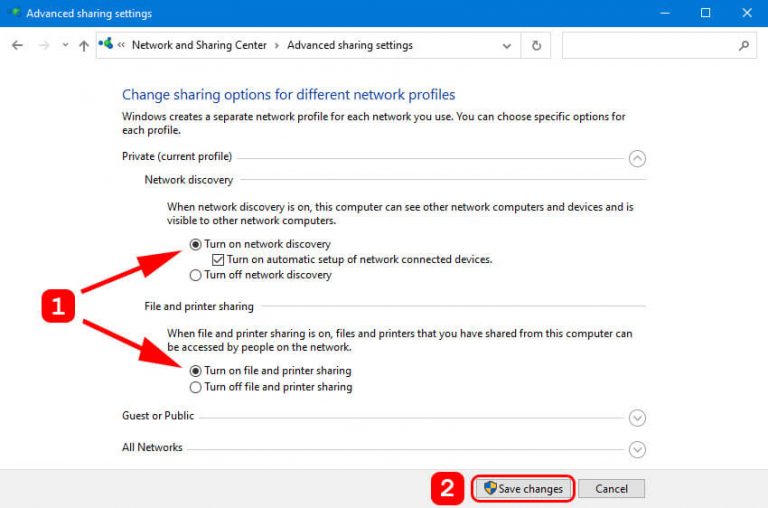Open the recent locations dropdown arrow
The image size is (768, 508).
(65, 46)
